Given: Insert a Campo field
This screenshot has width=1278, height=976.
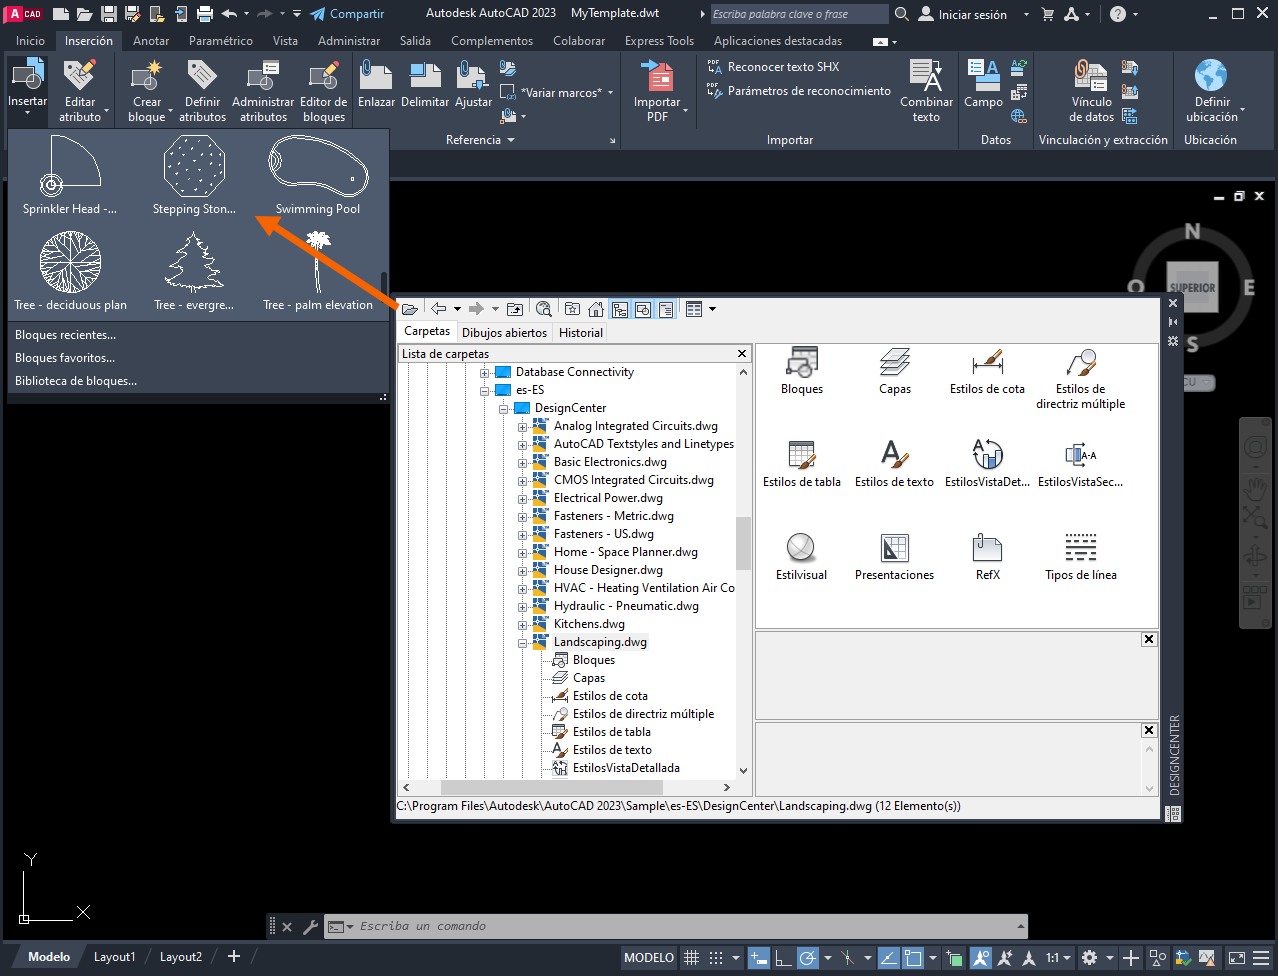Looking at the screenshot, I should coord(983,84).
